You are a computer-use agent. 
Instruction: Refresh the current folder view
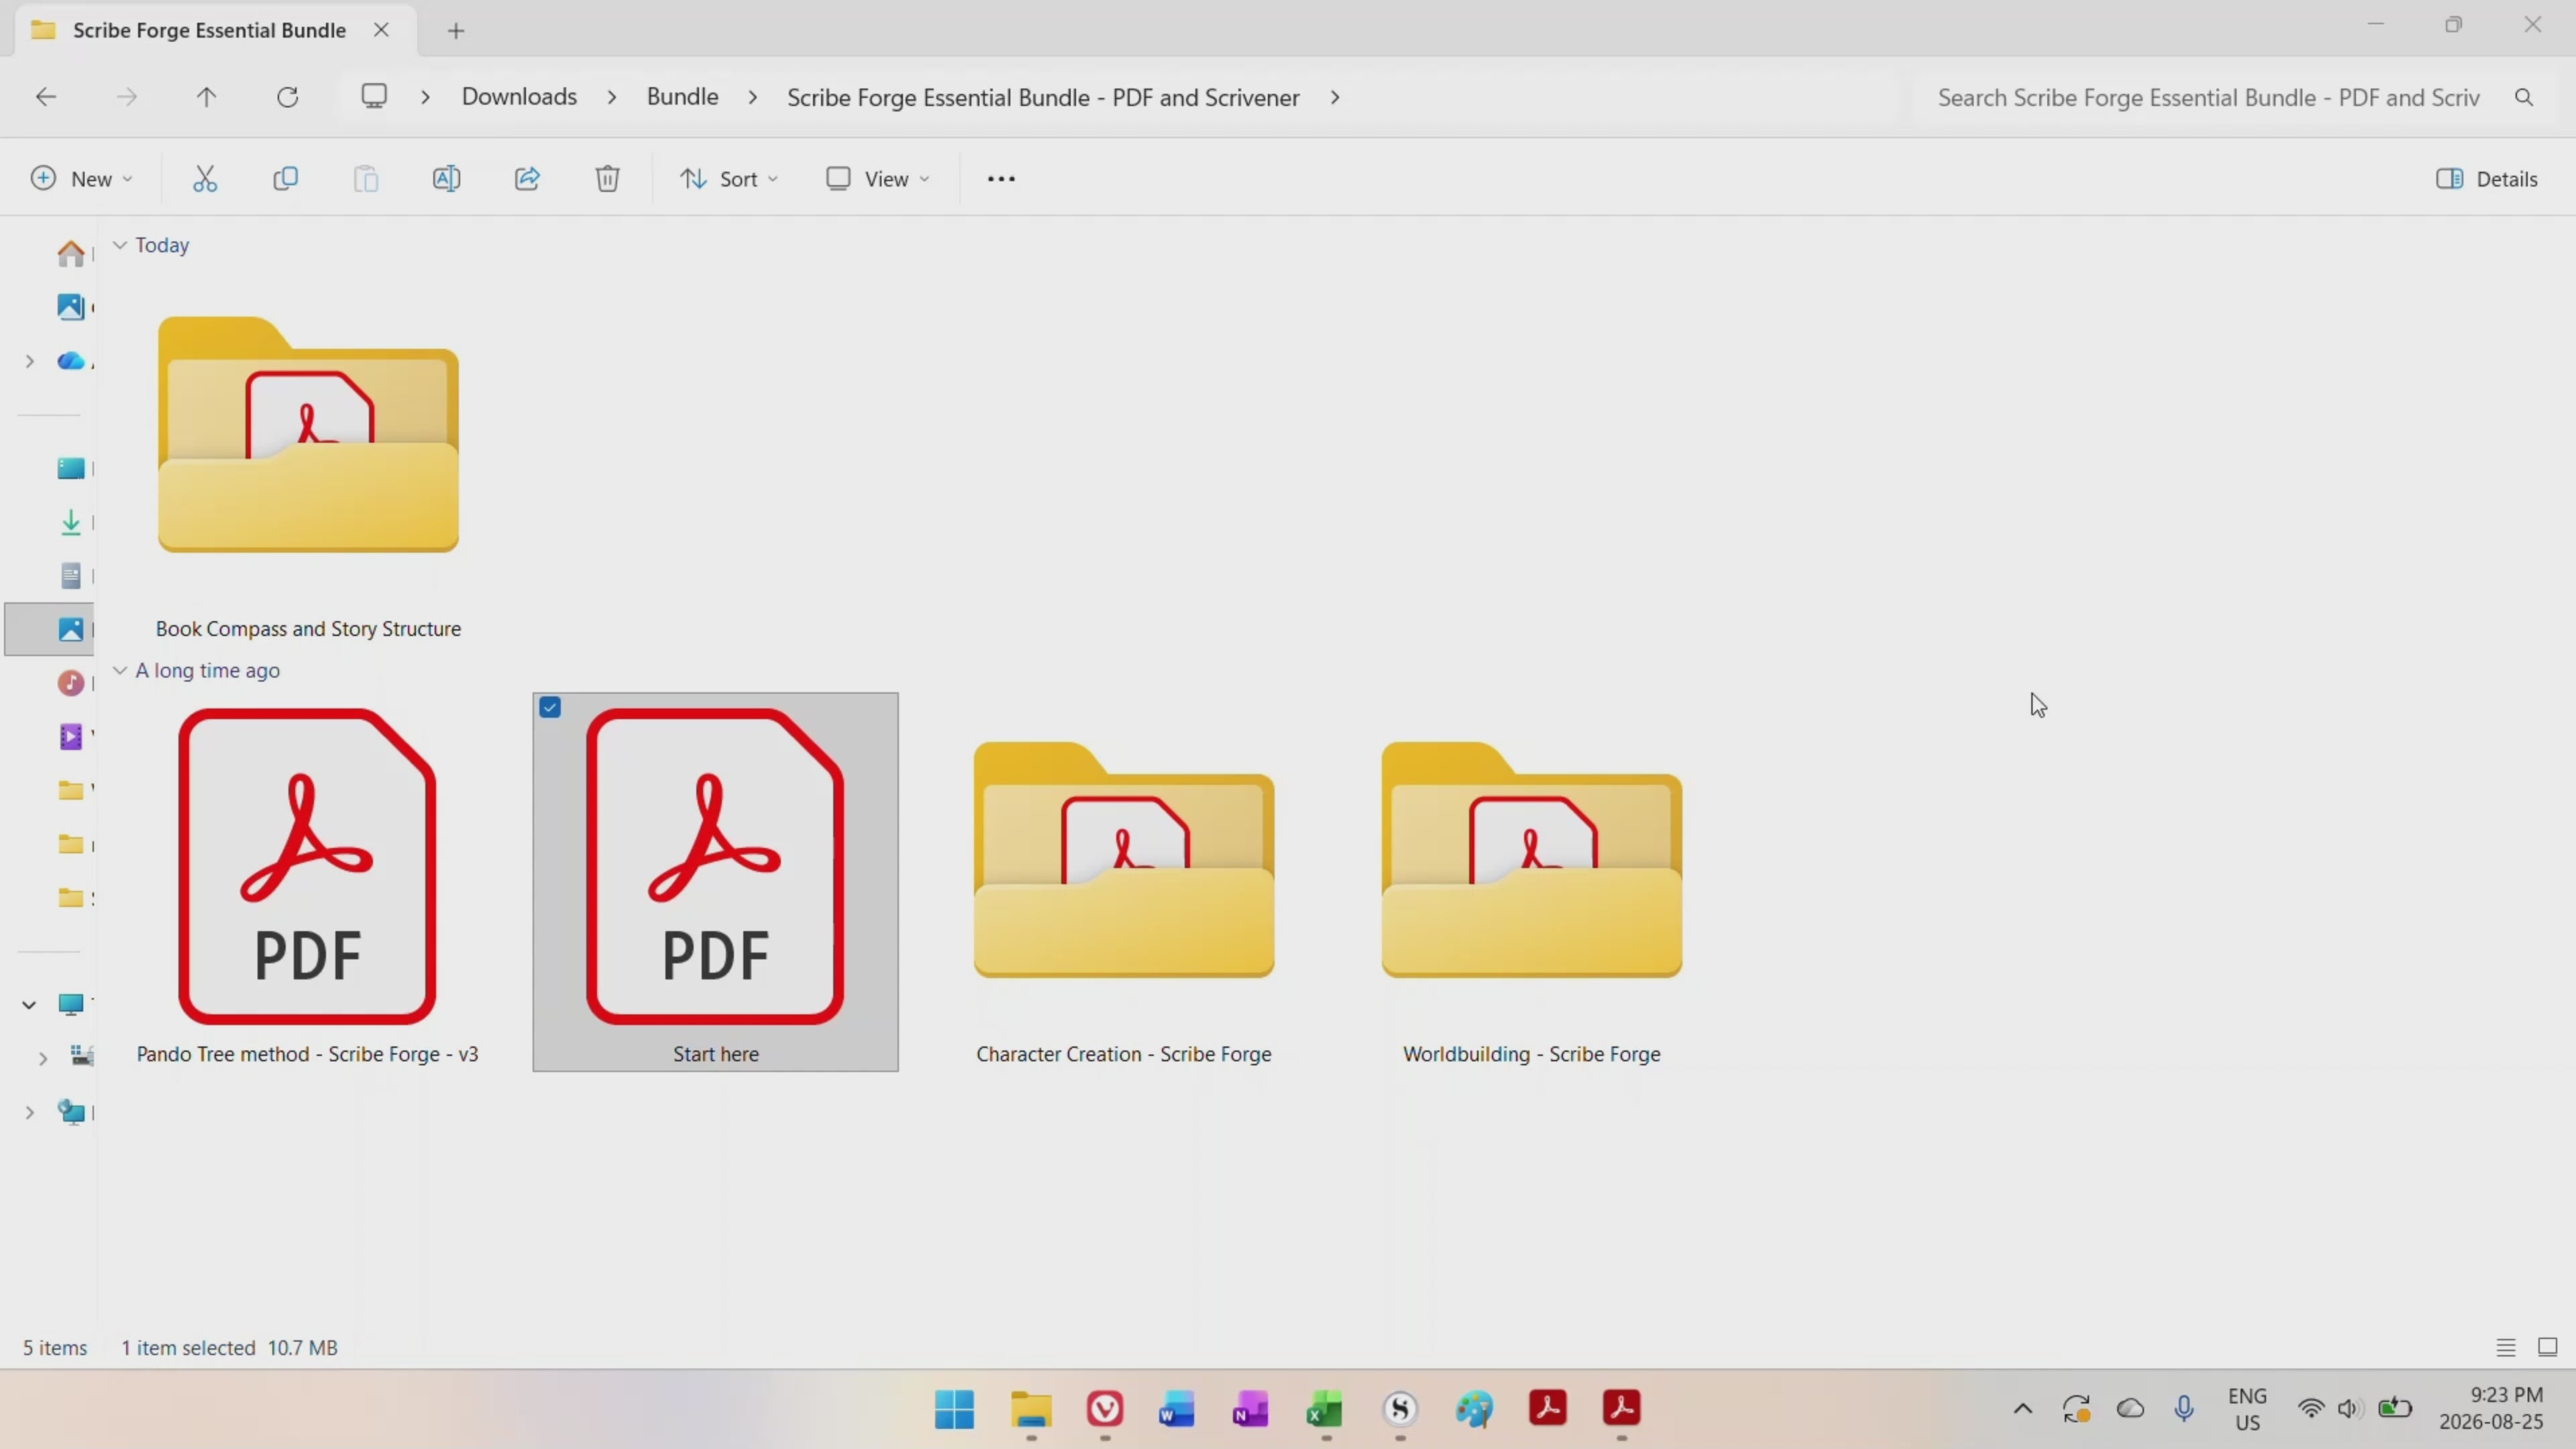point(288,97)
